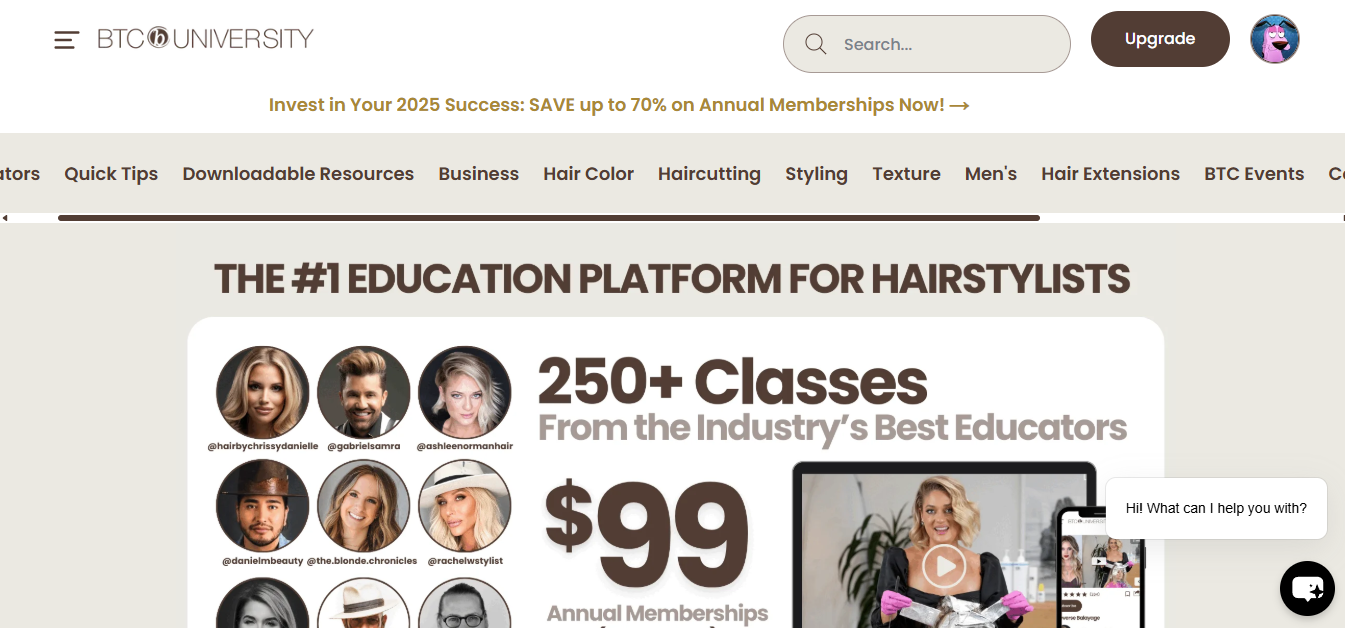
Task: Click the left scroll arrow of category bar
Action: pyautogui.click(x=5, y=218)
